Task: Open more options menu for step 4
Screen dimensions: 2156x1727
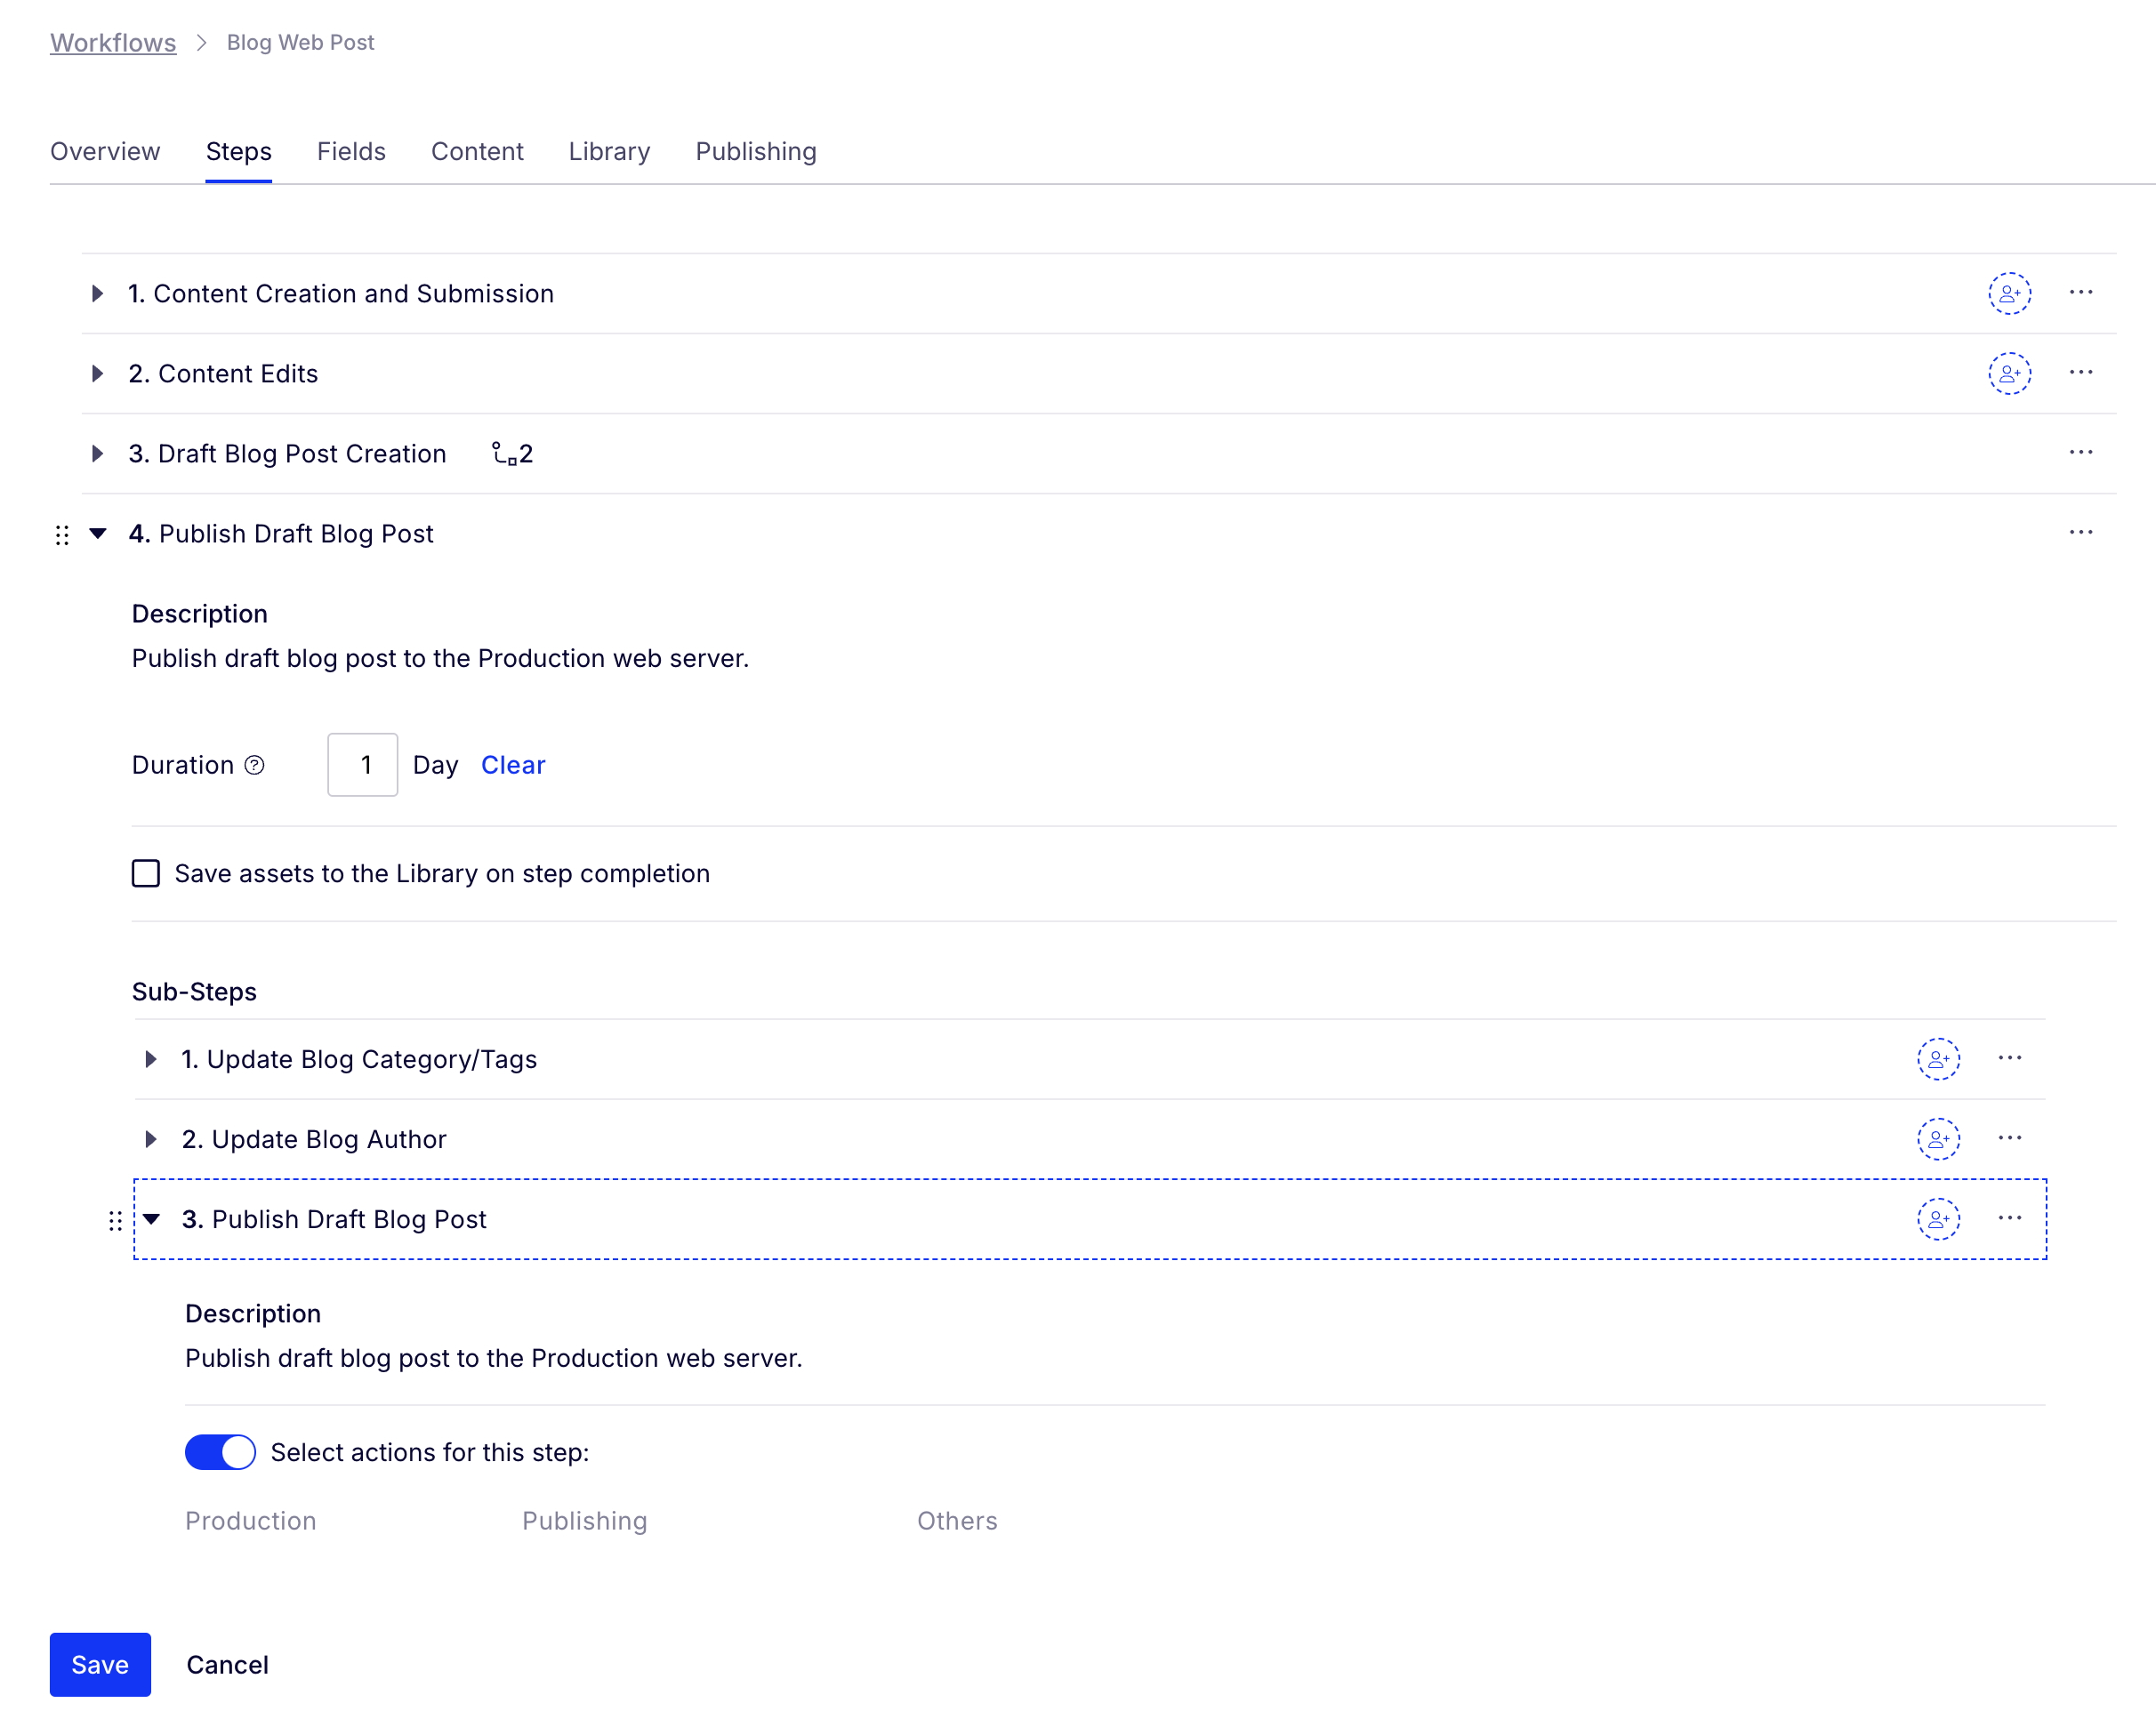Action: (2080, 533)
